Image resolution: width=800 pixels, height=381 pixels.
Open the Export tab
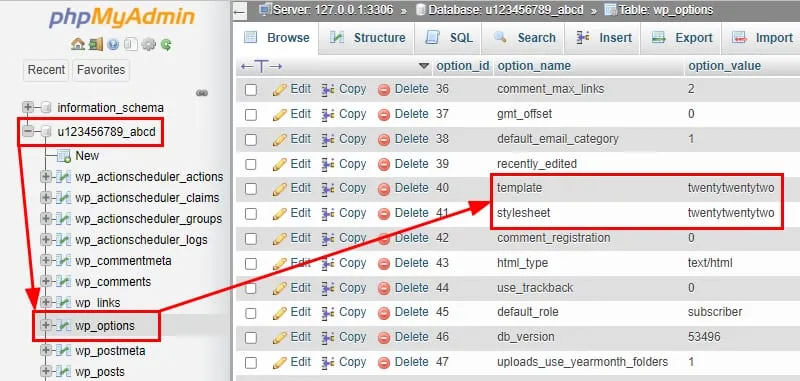tap(681, 38)
